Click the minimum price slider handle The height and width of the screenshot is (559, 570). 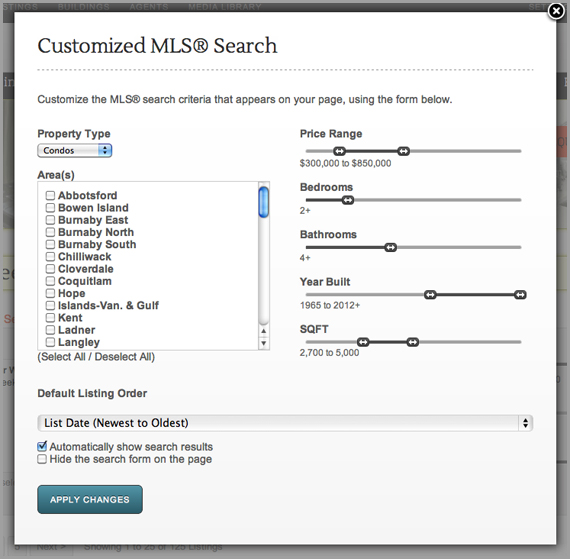pyautogui.click(x=340, y=151)
